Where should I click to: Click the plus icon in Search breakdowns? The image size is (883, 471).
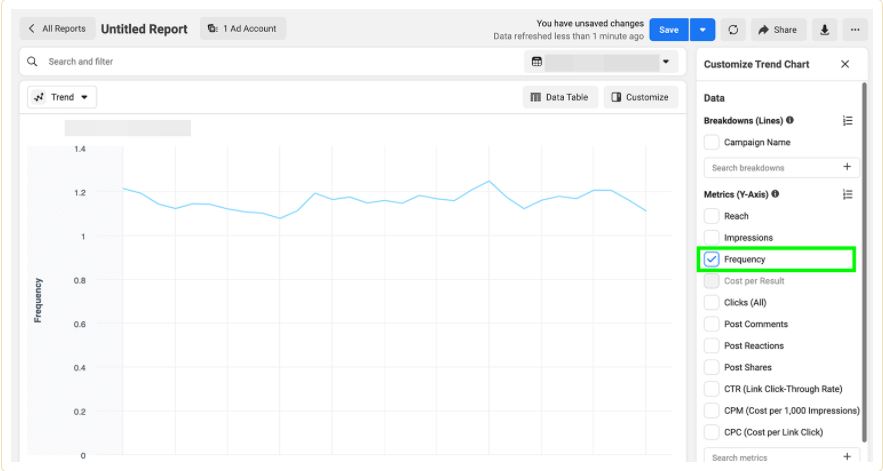click(846, 167)
